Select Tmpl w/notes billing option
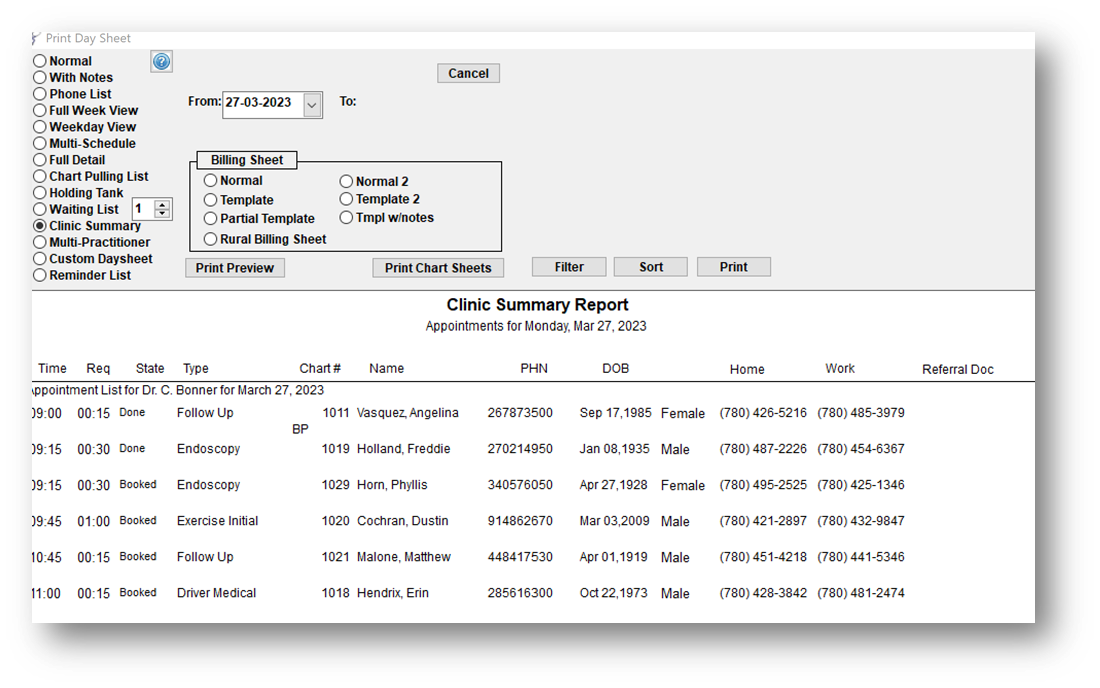The image size is (1100, 688). (346, 217)
